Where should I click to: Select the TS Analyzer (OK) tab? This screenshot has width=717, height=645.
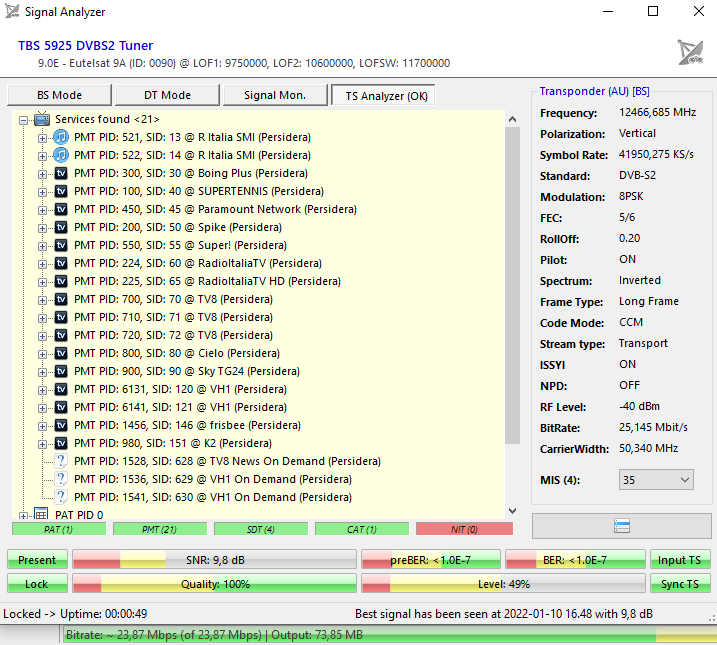point(383,96)
